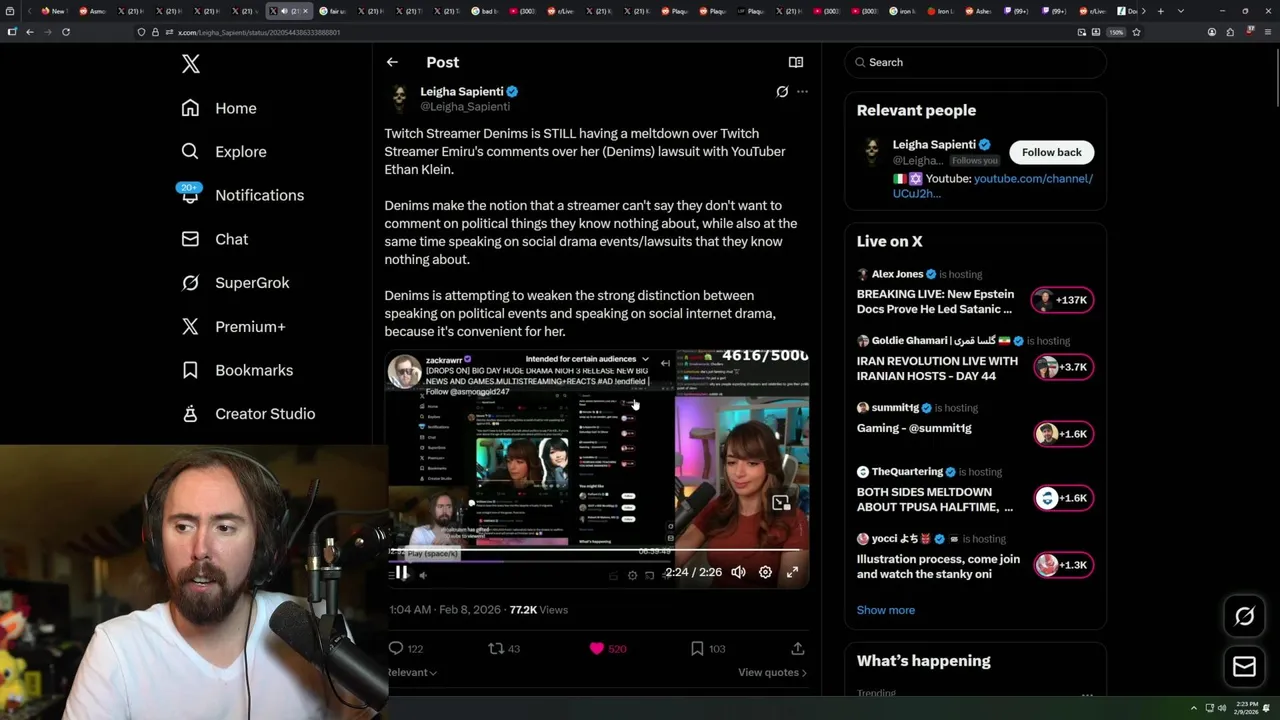The height and width of the screenshot is (720, 1280).
Task: Mute the post video with speaker icon
Action: point(738,572)
